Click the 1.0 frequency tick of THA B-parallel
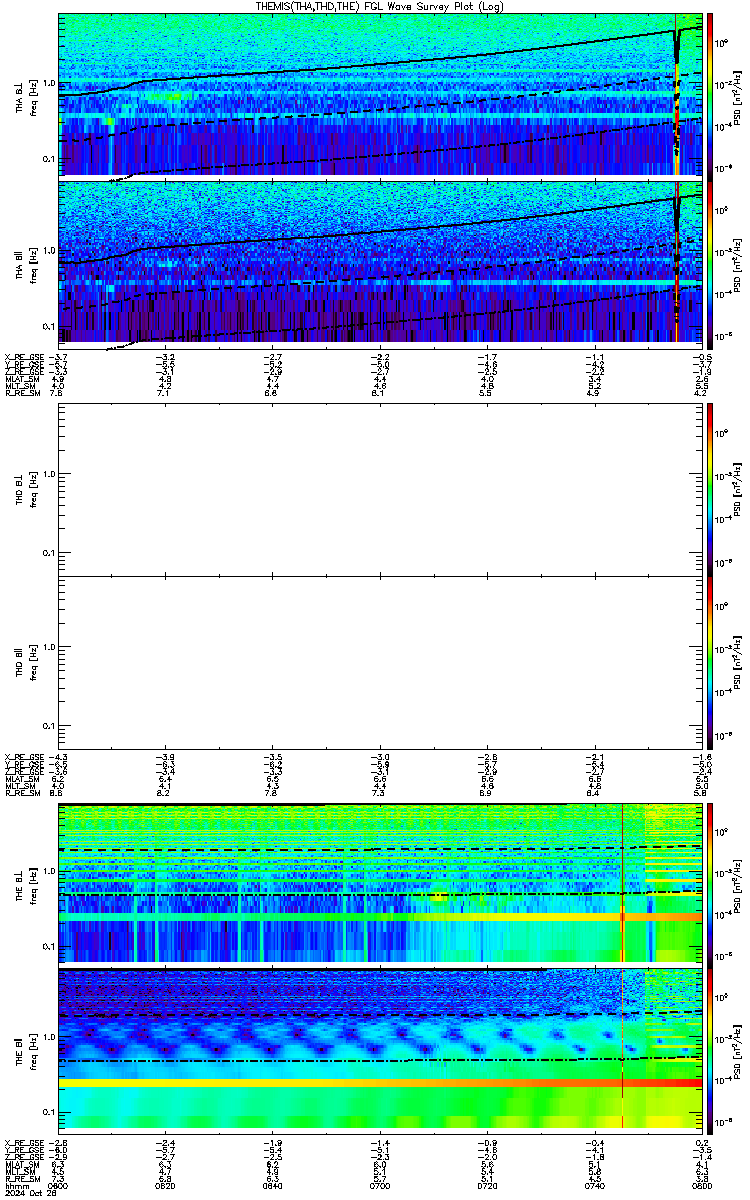This screenshot has height=1200, width=750. click(x=50, y=250)
